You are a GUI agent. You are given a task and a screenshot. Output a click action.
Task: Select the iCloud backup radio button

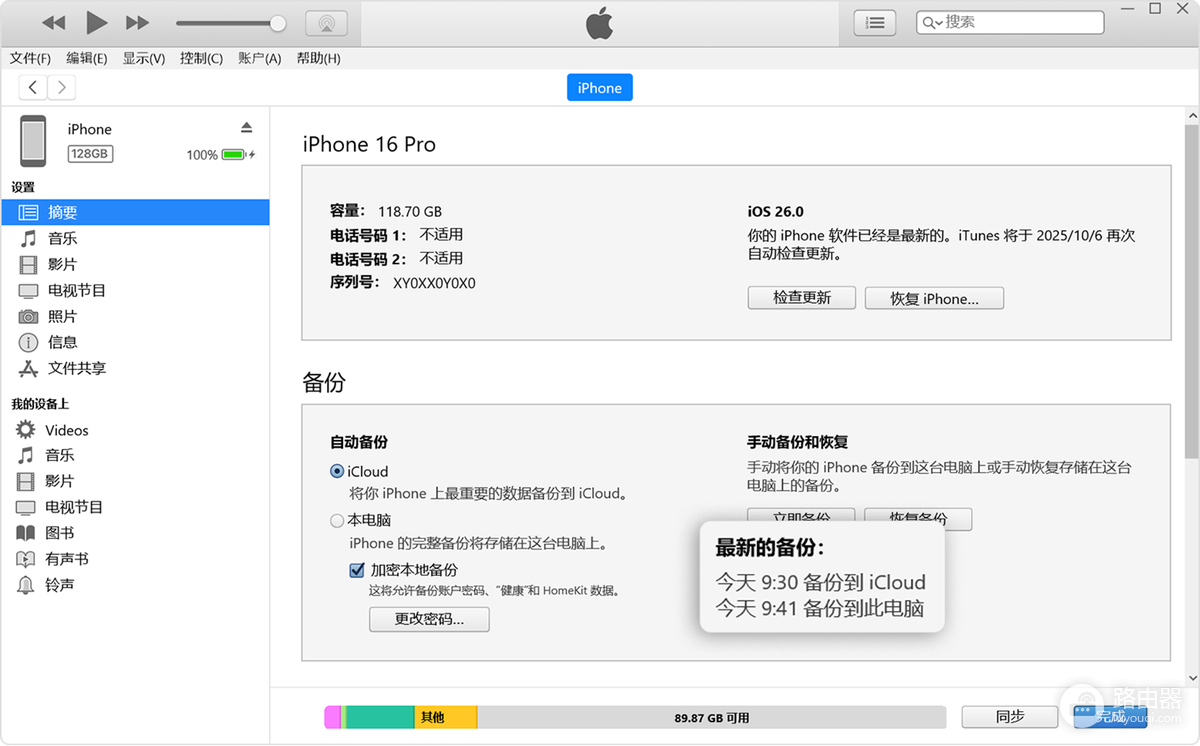click(337, 471)
